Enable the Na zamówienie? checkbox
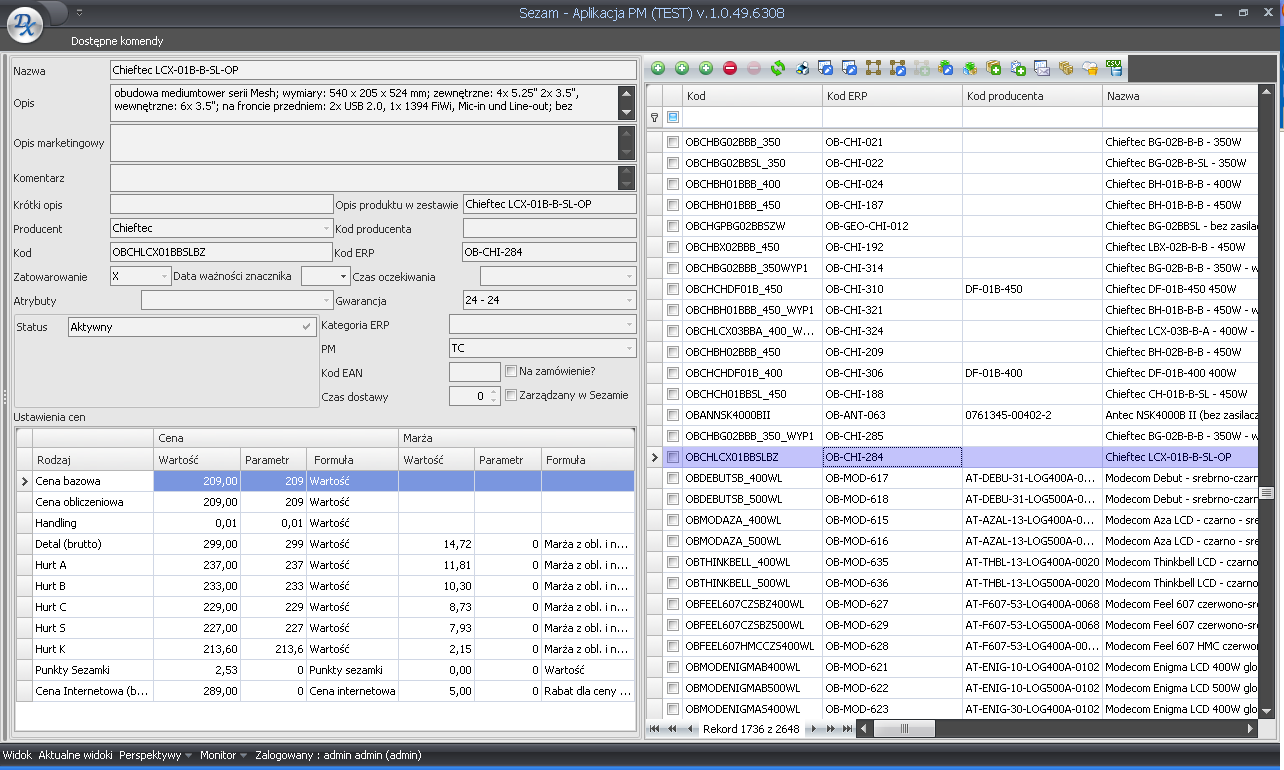Screen dimensions: 1284x770 click(511, 371)
